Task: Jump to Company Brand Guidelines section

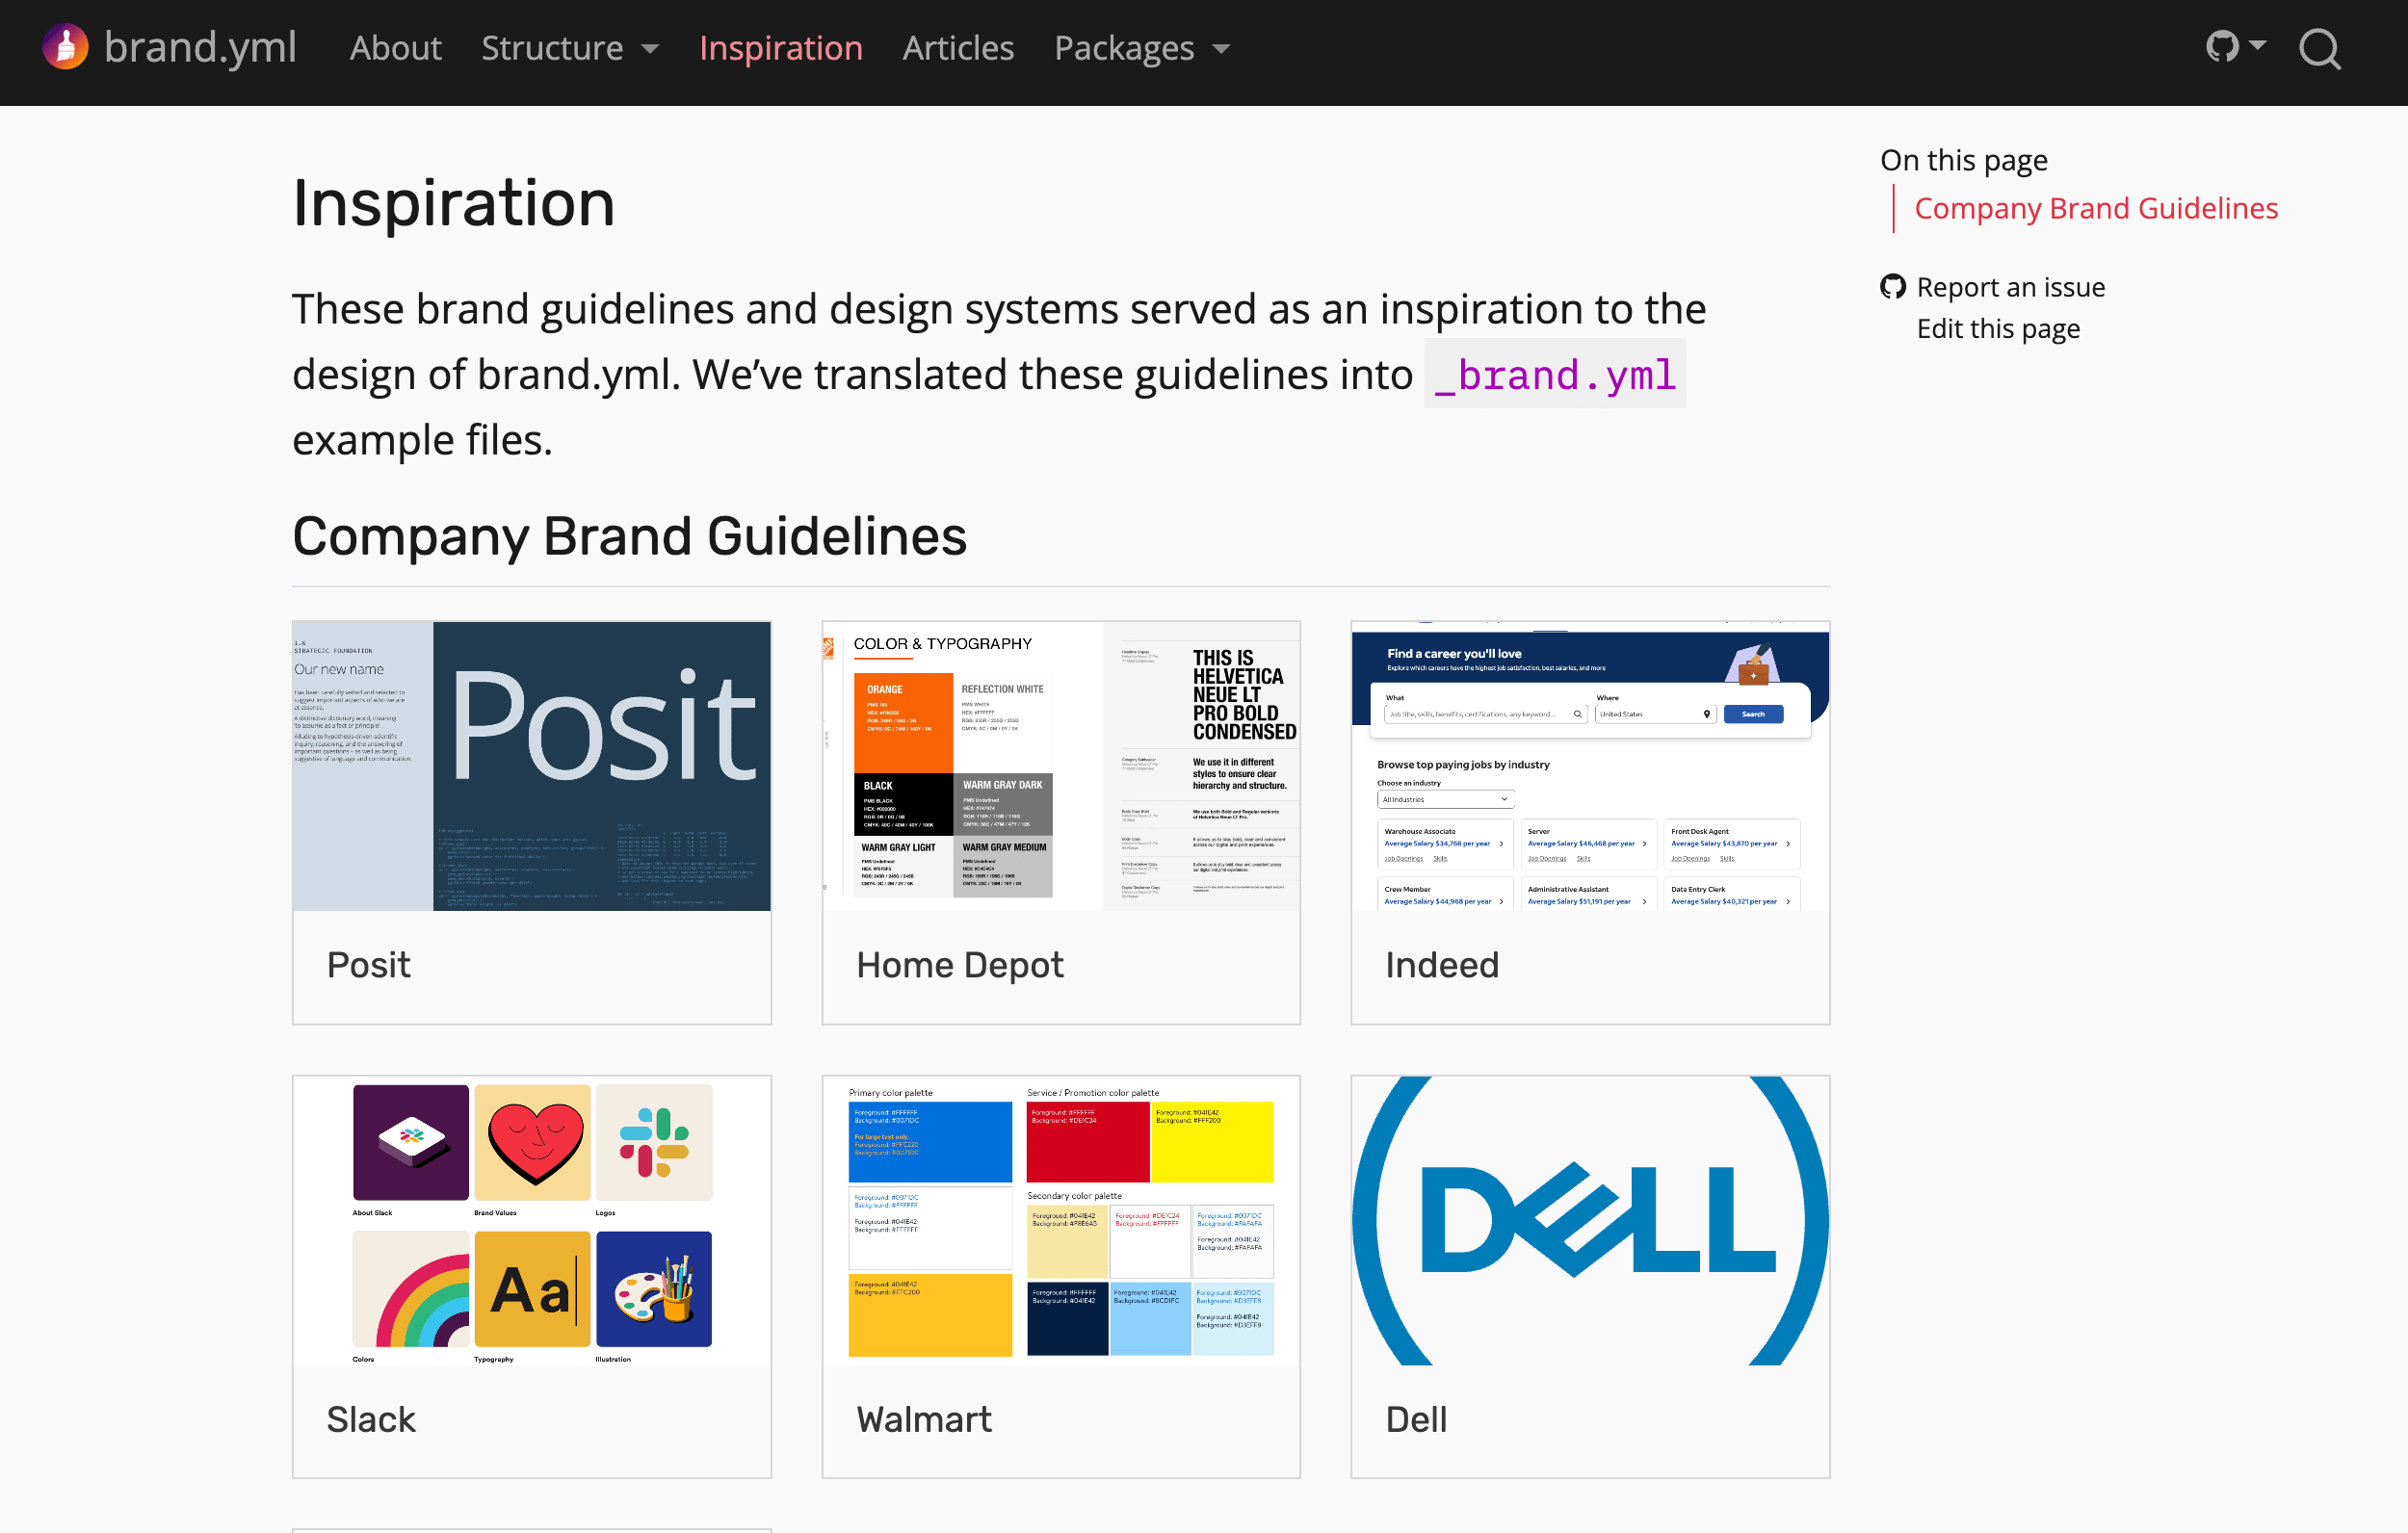Action: point(2096,208)
